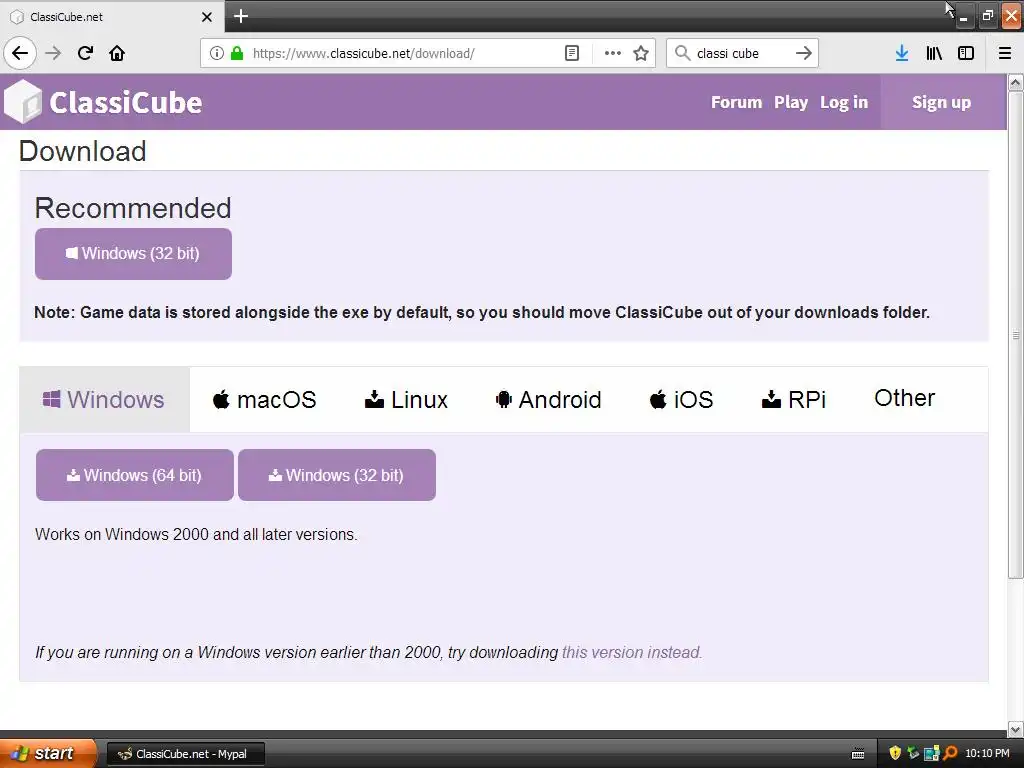1024x768 pixels.
Task: Click the 'Download' page heading
Action: tap(83, 151)
